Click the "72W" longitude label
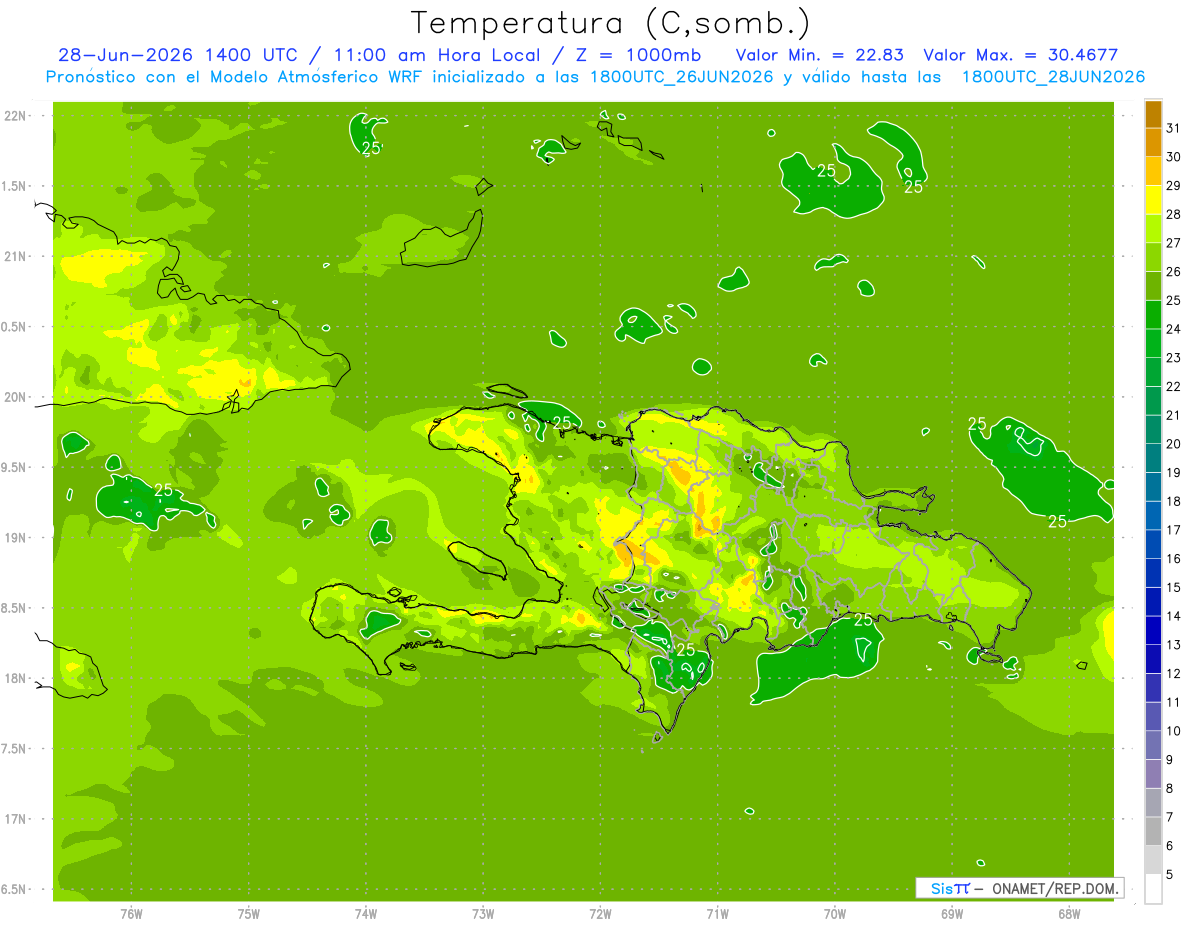The height and width of the screenshot is (927, 1200). coord(600,913)
